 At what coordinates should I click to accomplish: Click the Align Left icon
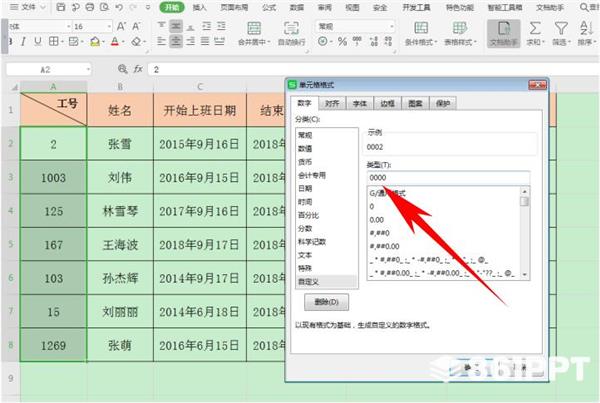pos(161,41)
